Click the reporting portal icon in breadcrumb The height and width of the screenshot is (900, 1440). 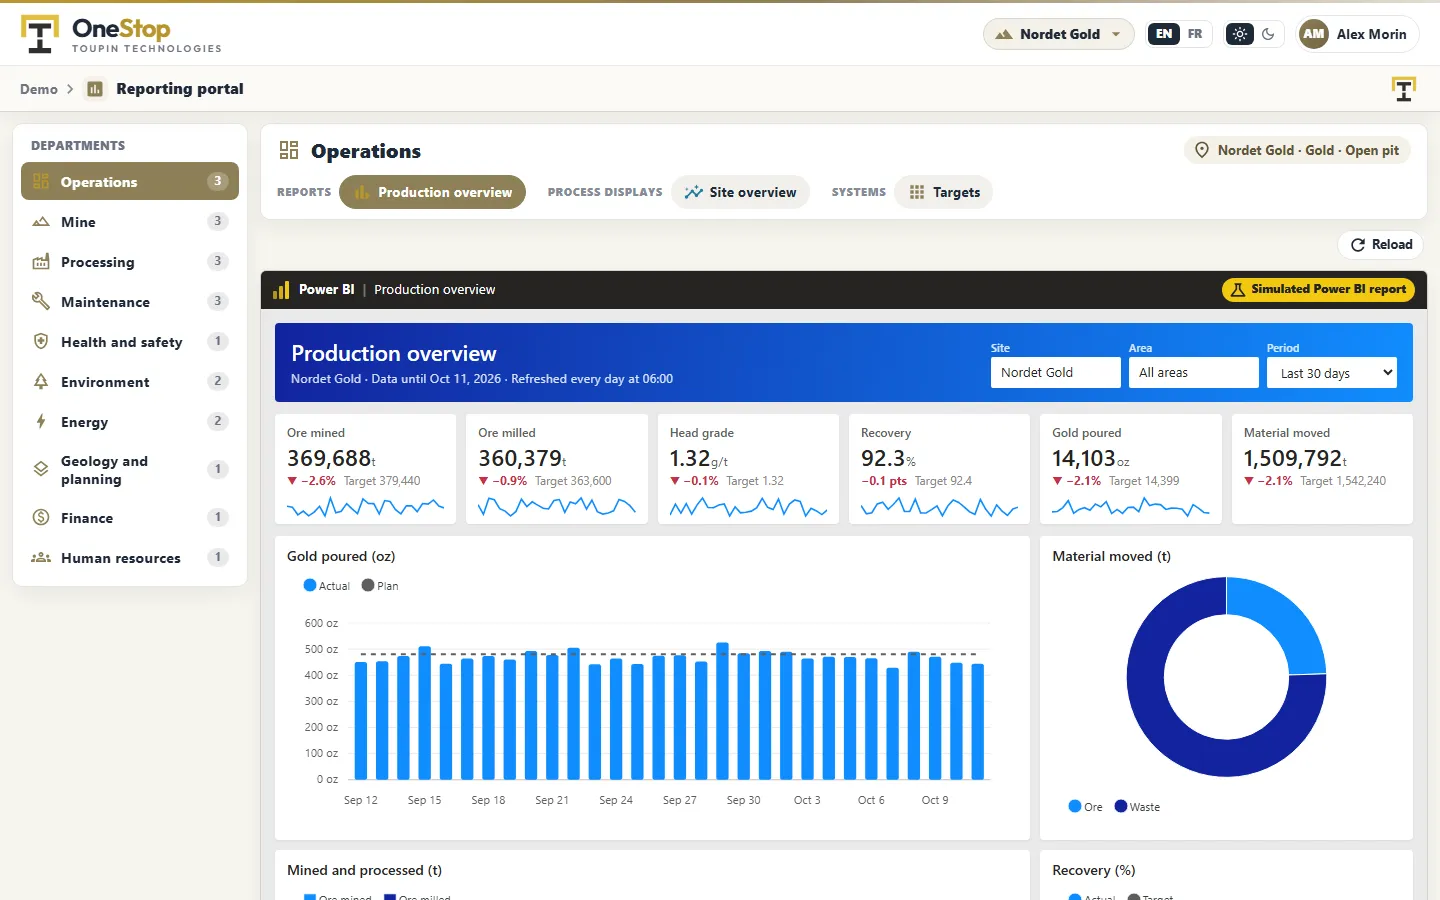point(95,89)
